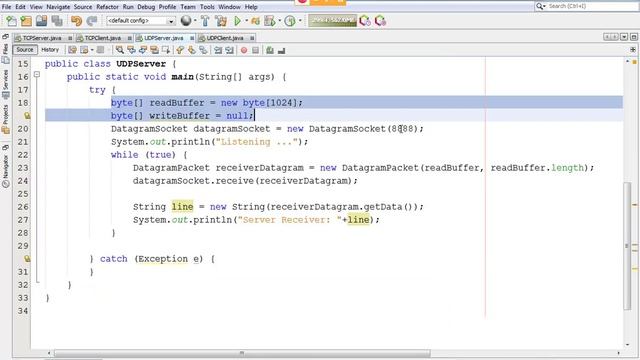The height and width of the screenshot is (360, 640).
Task: Click the hint lightbulb beside the catch line
Action: (27, 258)
